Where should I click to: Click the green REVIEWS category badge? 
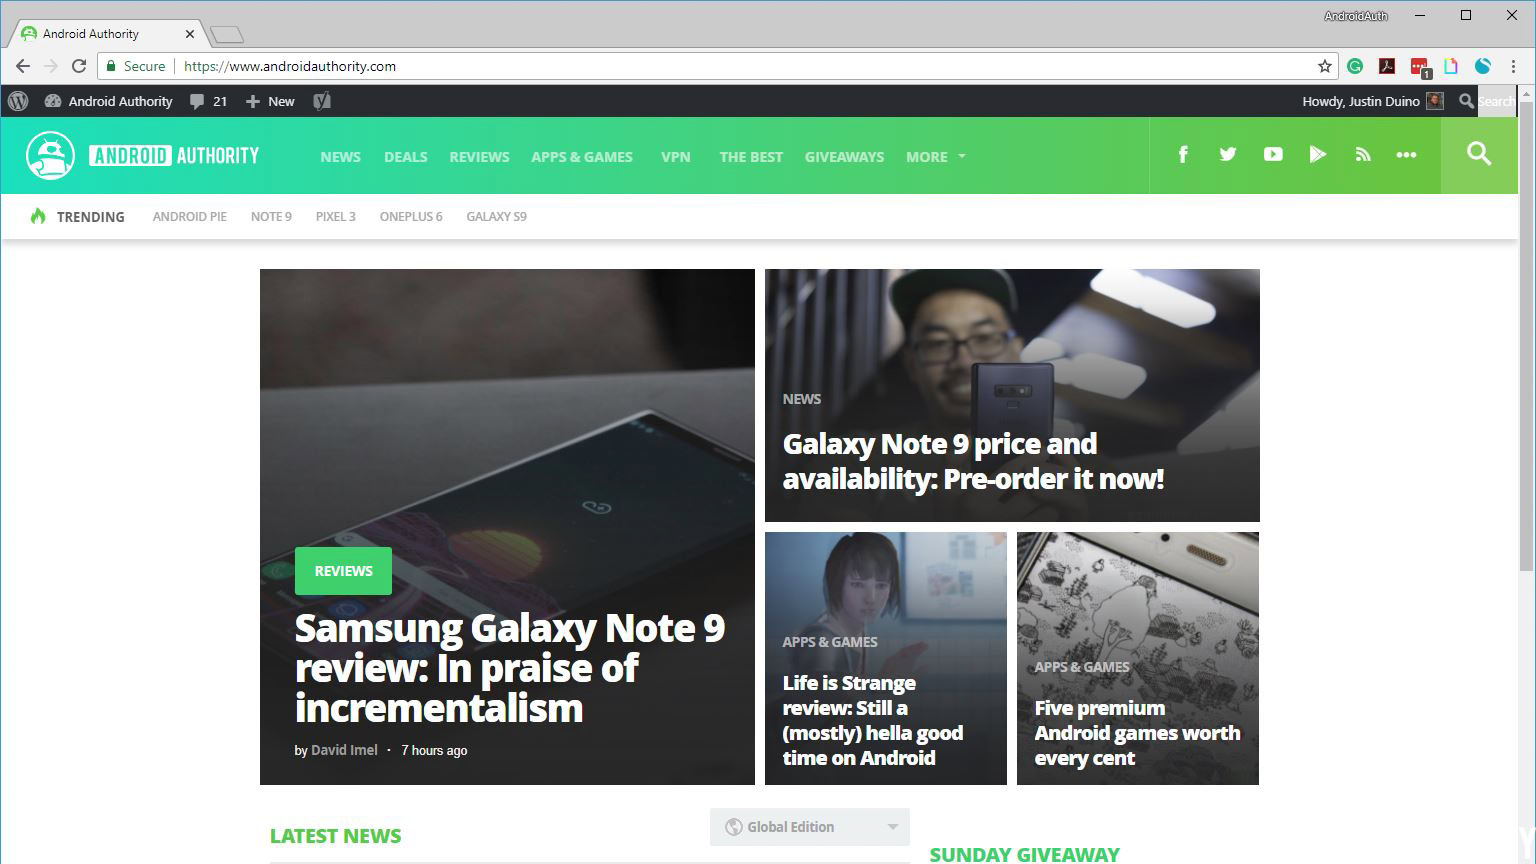coord(343,571)
